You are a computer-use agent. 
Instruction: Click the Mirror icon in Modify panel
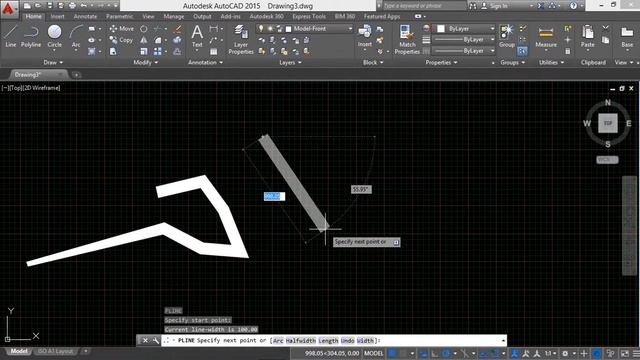[x=144, y=40]
